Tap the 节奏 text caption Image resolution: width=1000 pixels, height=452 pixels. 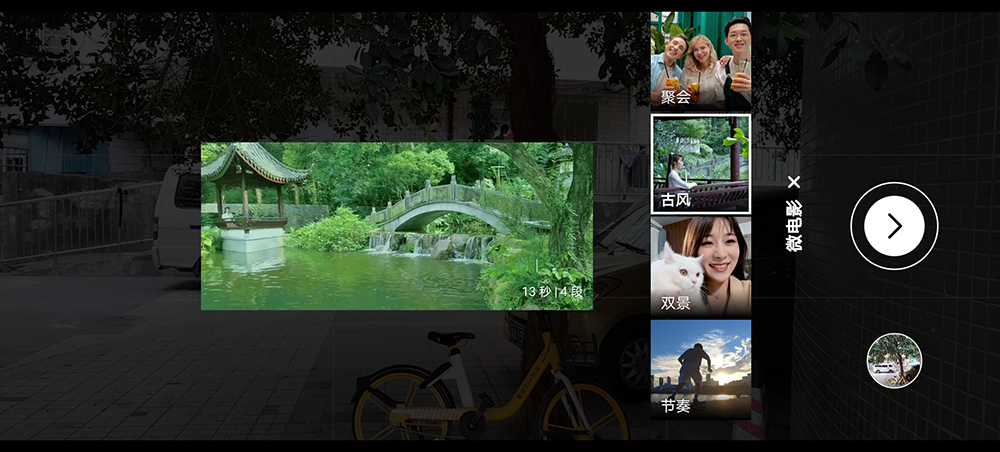[x=676, y=405]
